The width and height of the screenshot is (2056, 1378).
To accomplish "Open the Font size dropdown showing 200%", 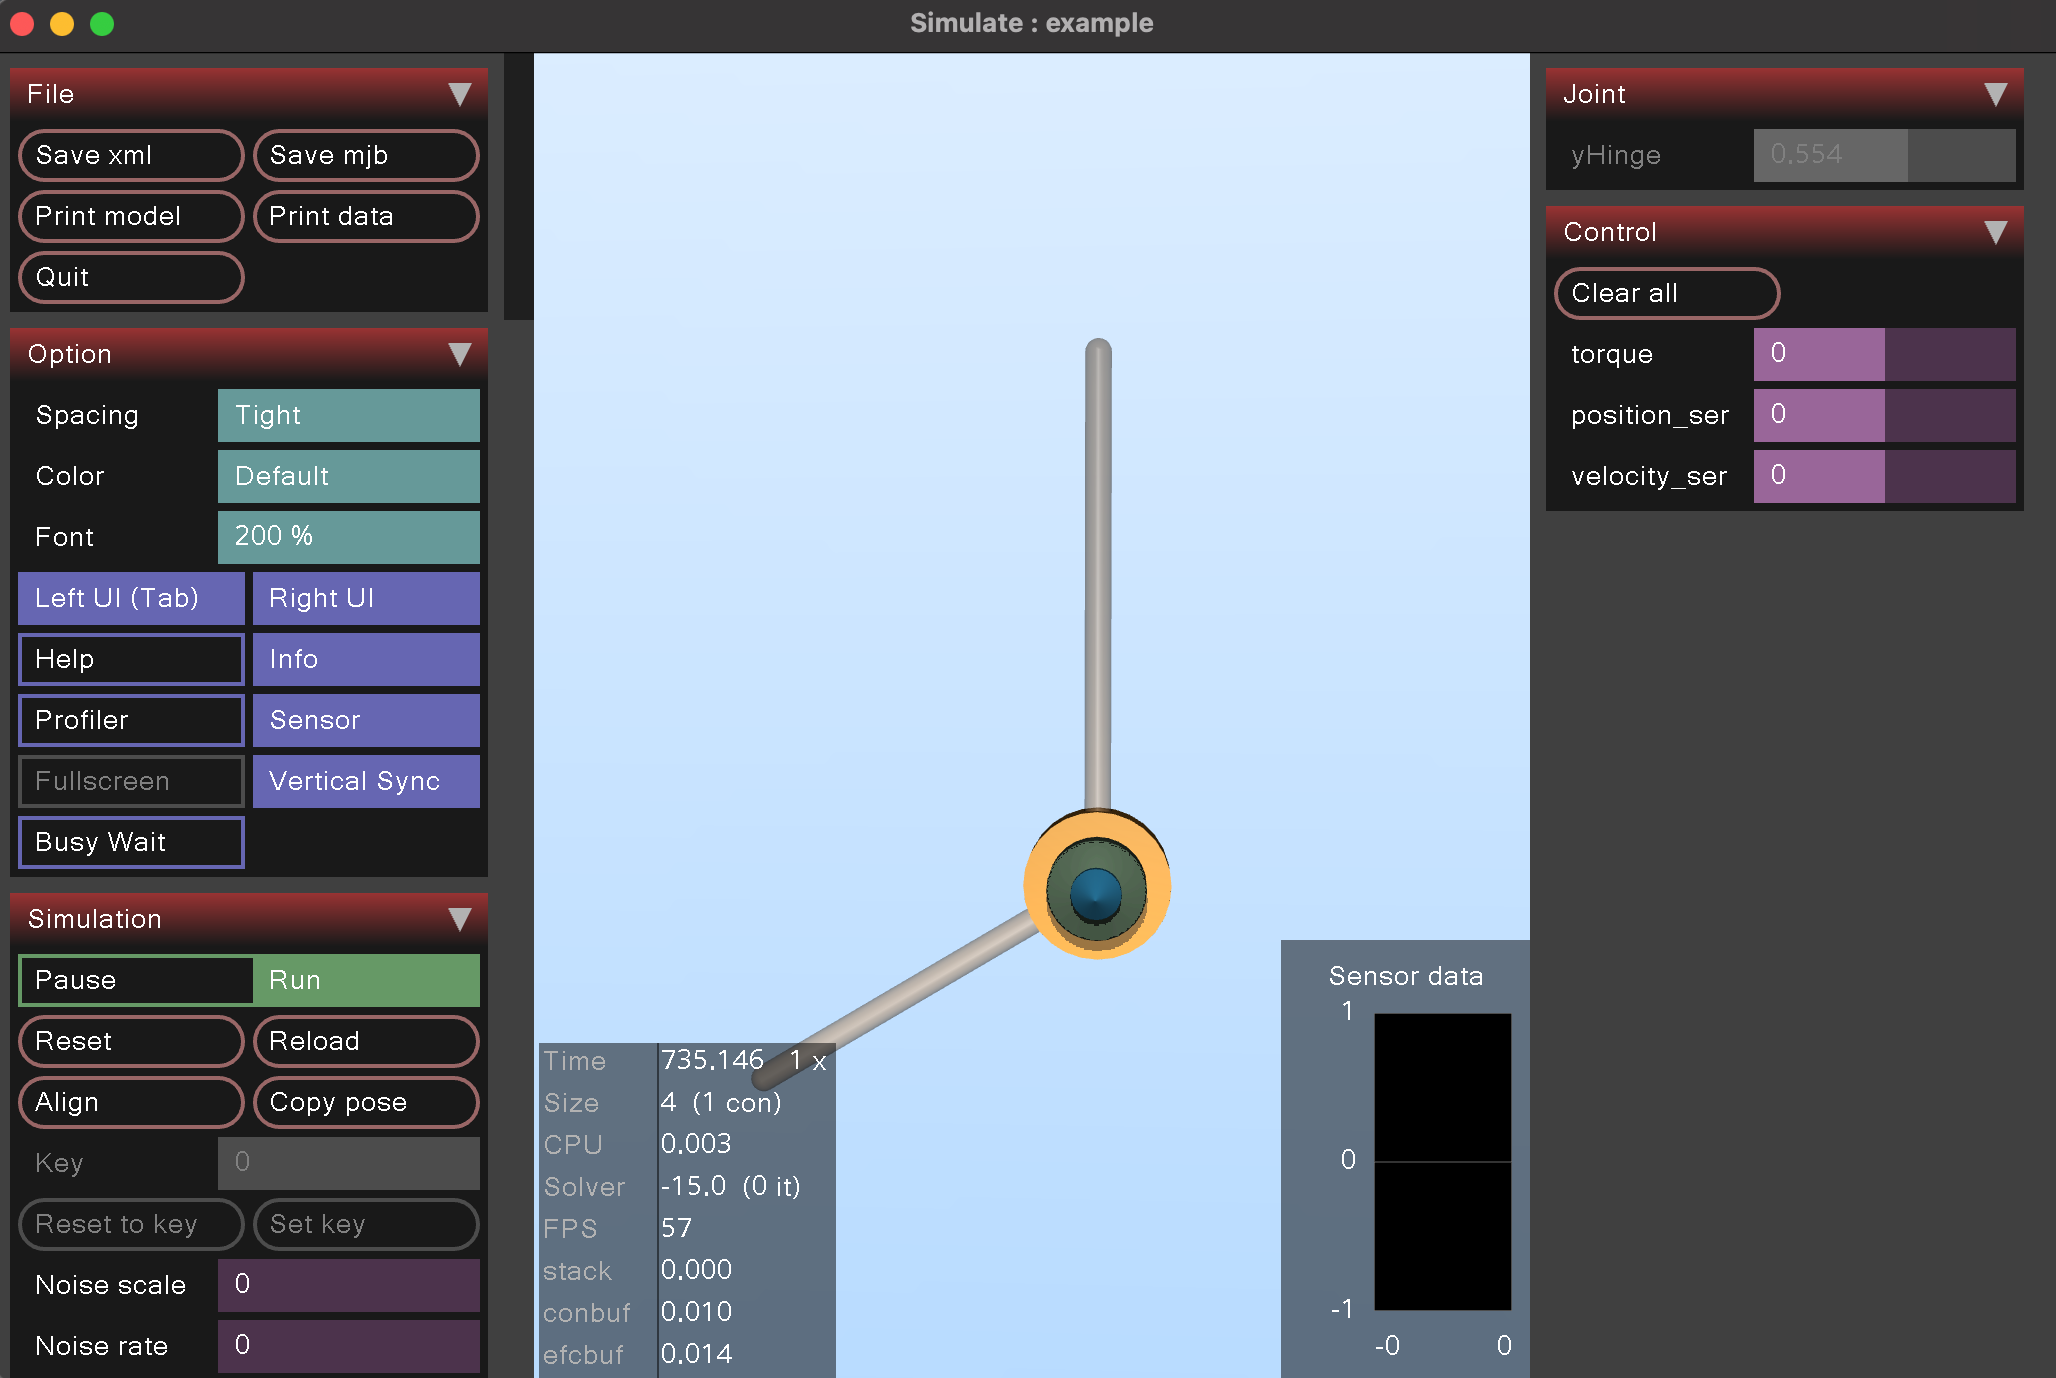I will [x=348, y=537].
